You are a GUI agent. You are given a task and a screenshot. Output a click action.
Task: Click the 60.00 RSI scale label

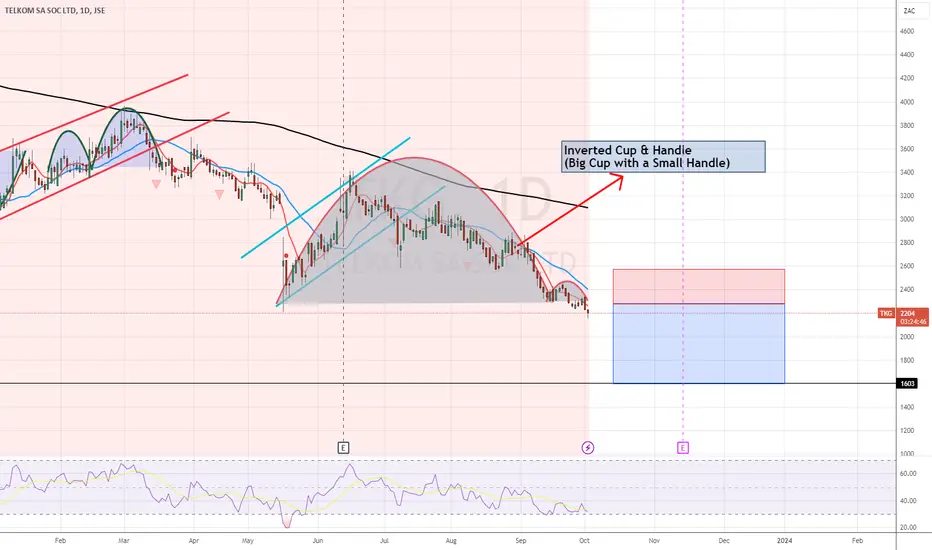908,474
